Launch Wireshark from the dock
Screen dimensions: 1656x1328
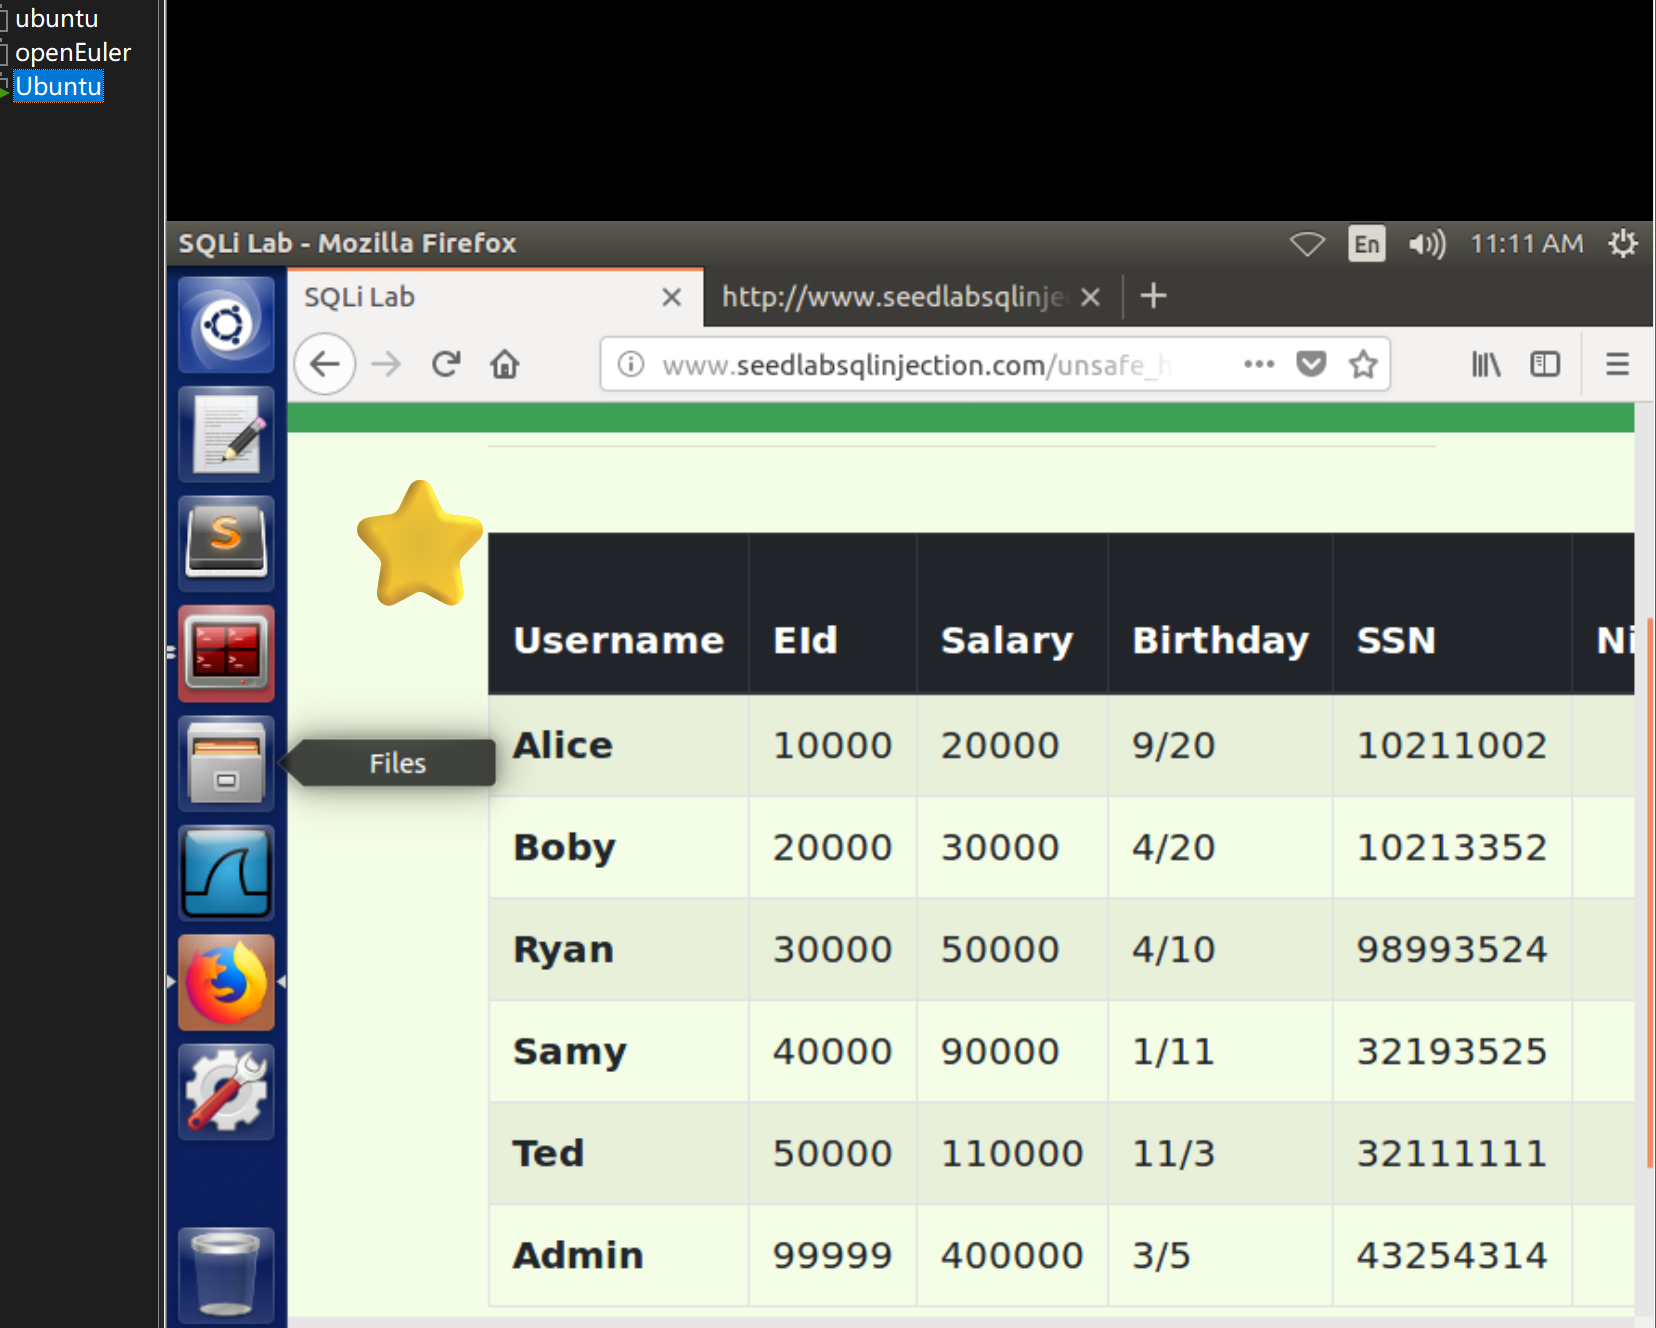click(x=226, y=873)
